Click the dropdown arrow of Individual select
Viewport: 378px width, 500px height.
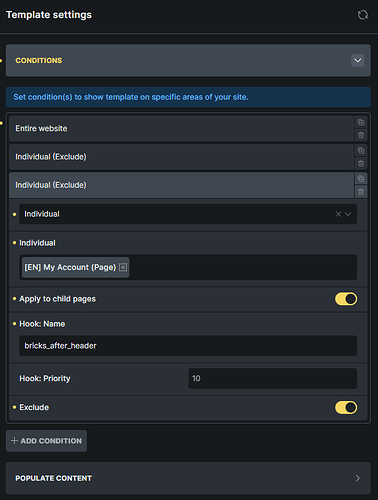point(348,214)
